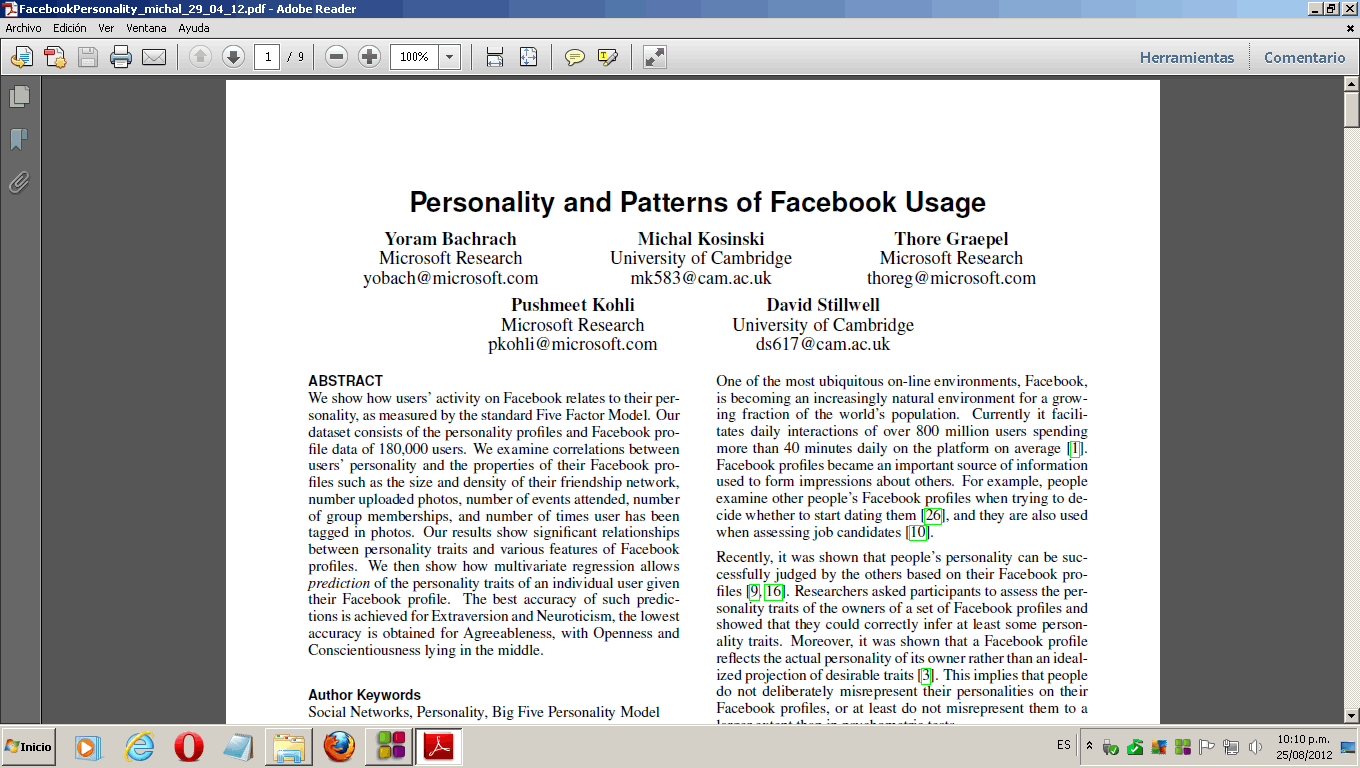
Task: Click the email pkohli@microsoft.com
Action: point(572,344)
